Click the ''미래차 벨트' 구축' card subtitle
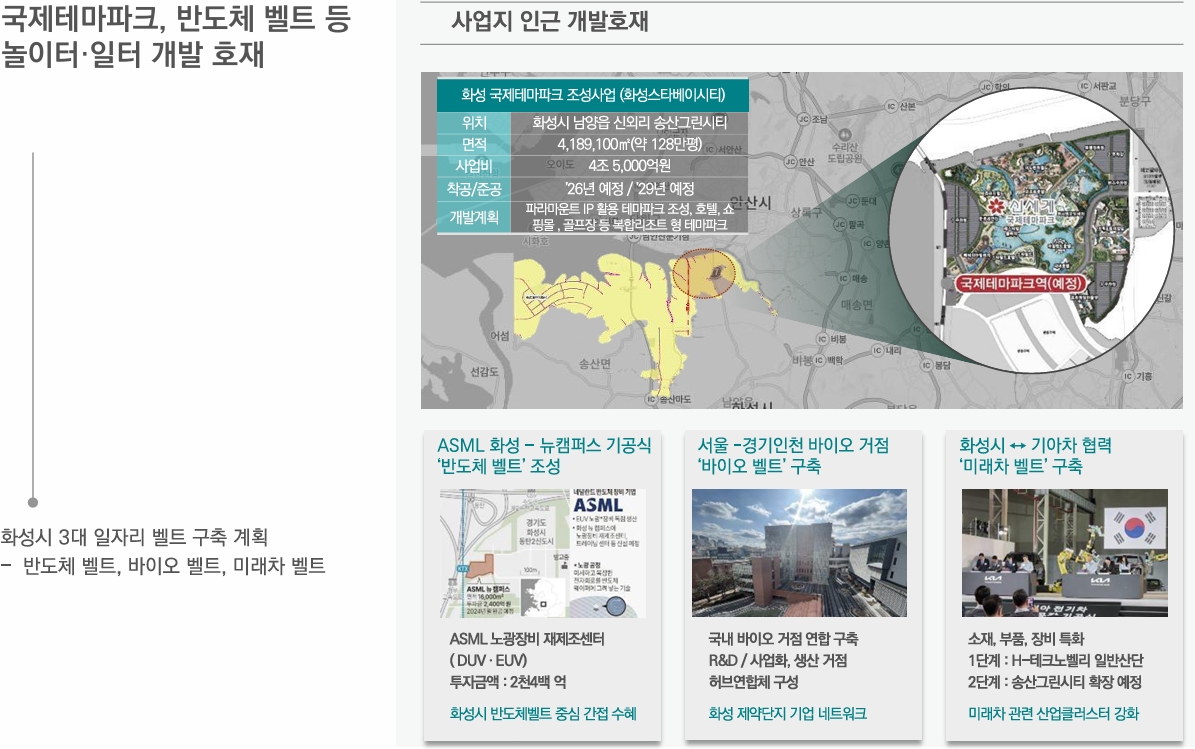The image size is (1195, 749). click(1020, 466)
